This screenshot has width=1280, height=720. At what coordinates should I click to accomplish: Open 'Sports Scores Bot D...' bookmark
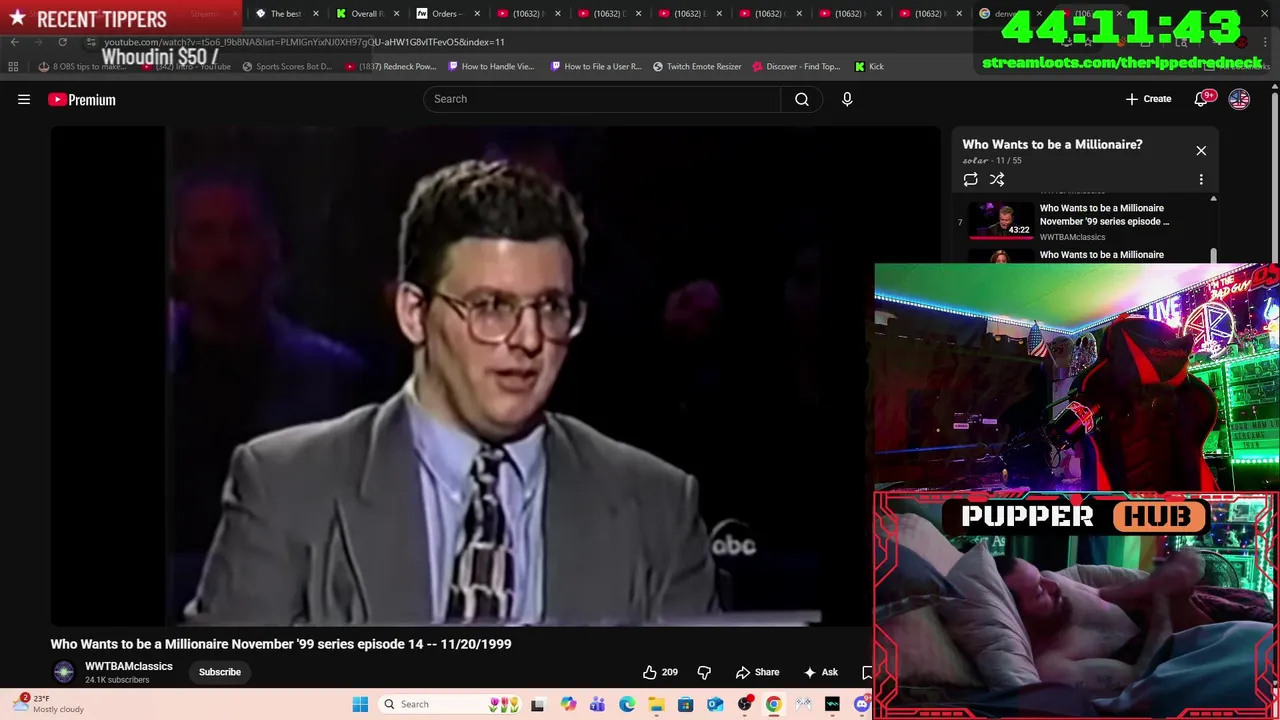[286, 66]
